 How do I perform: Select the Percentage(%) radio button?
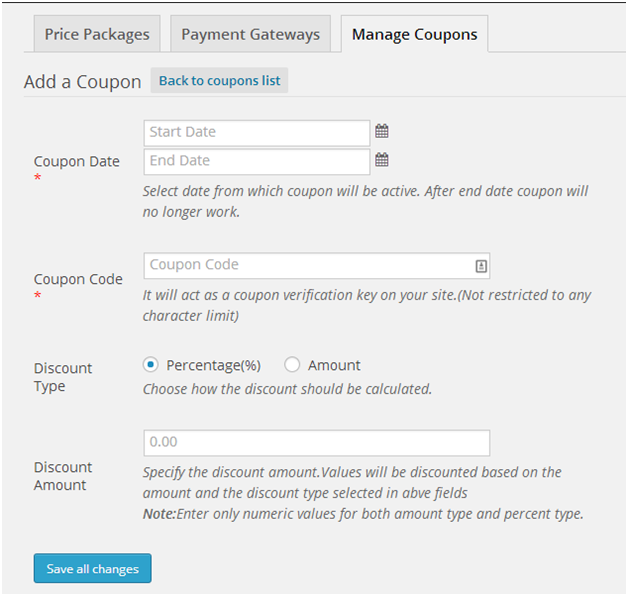[x=152, y=365]
